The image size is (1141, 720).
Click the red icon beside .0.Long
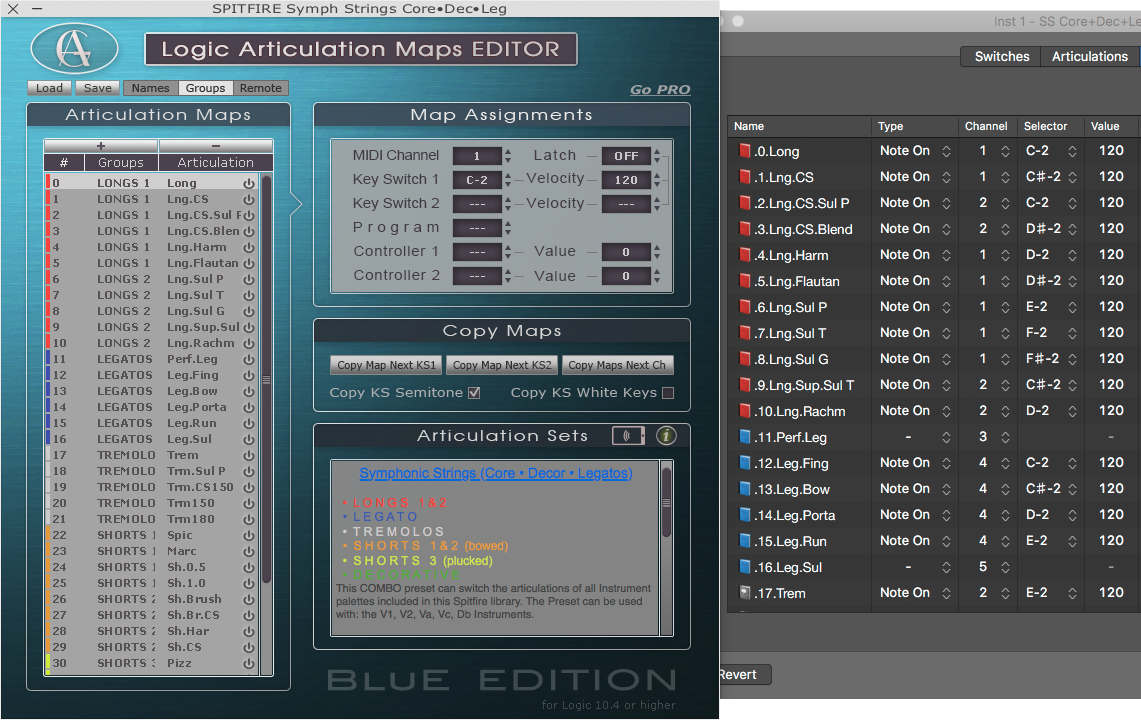click(744, 151)
